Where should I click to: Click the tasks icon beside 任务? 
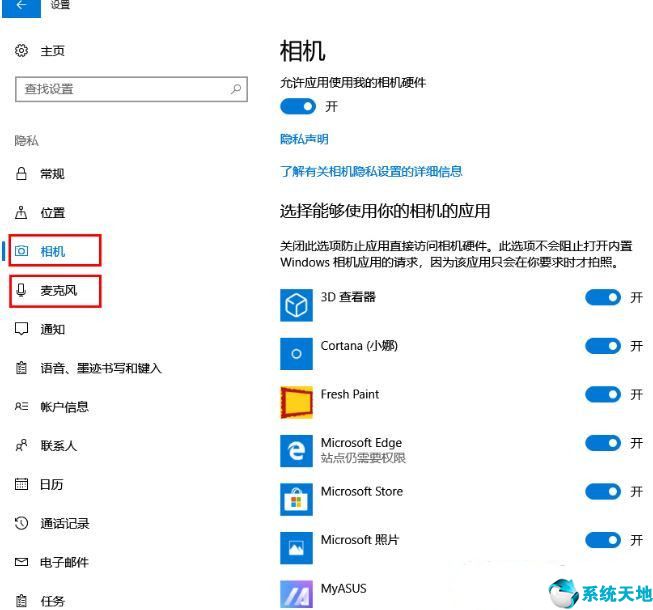21,601
